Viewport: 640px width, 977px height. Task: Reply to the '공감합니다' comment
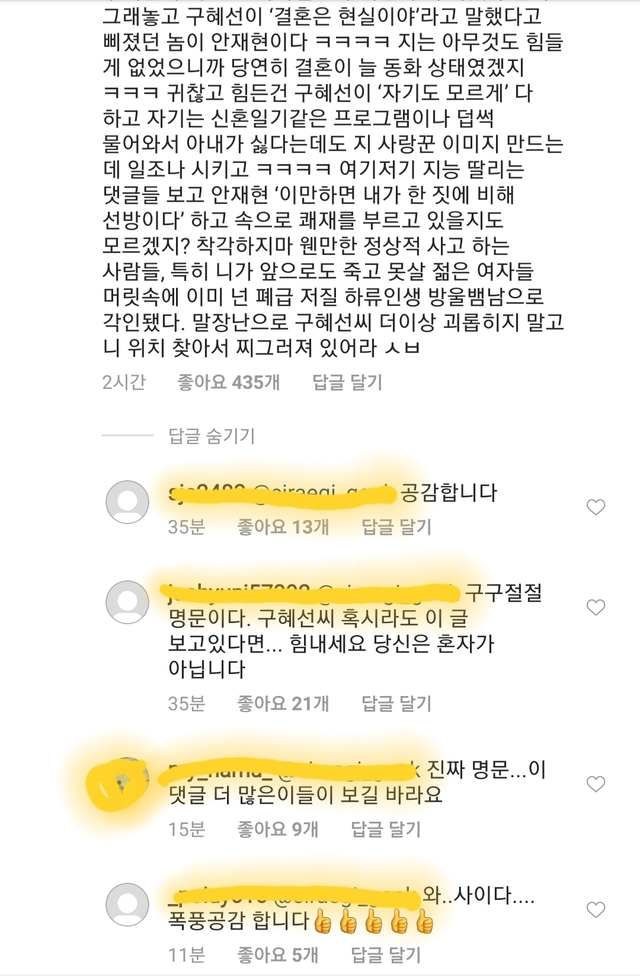(396, 527)
